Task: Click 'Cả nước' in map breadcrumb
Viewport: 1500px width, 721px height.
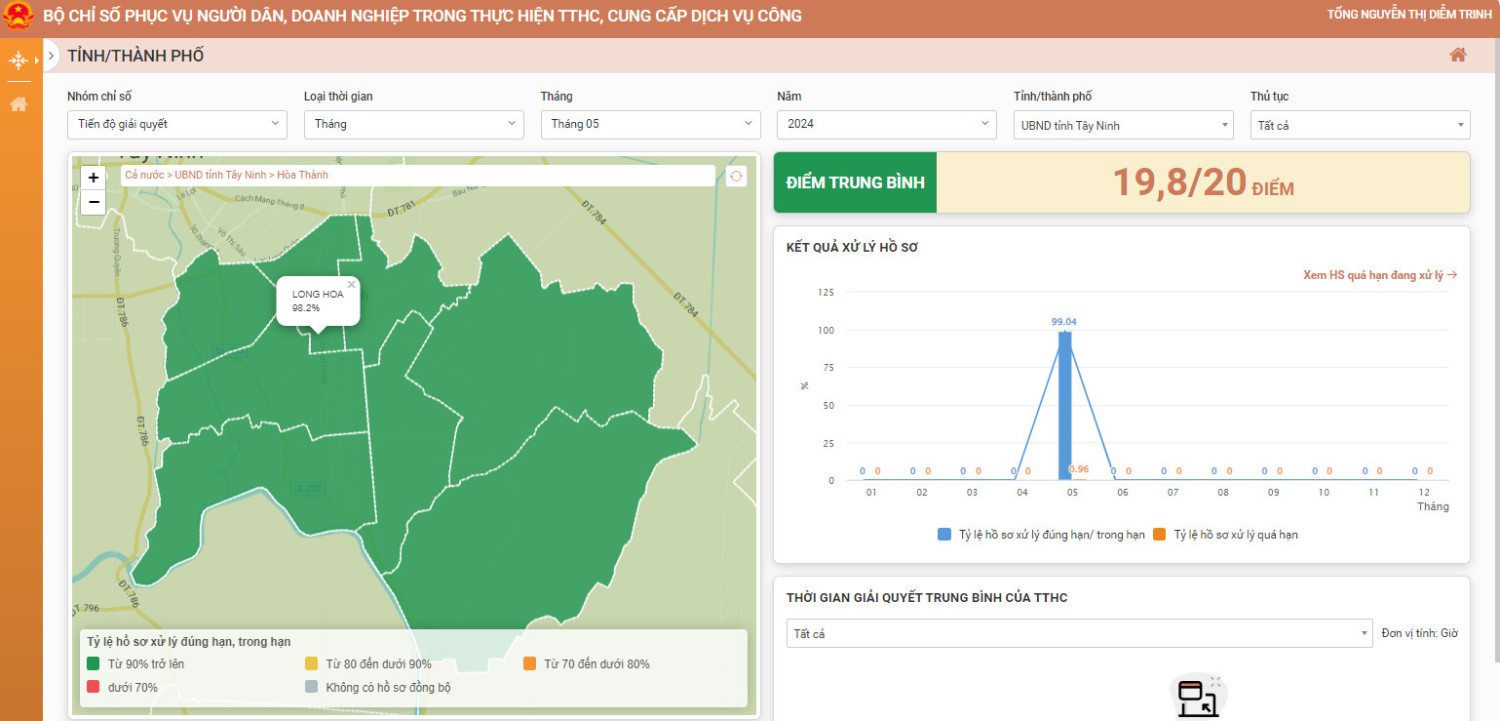Action: tap(145, 175)
